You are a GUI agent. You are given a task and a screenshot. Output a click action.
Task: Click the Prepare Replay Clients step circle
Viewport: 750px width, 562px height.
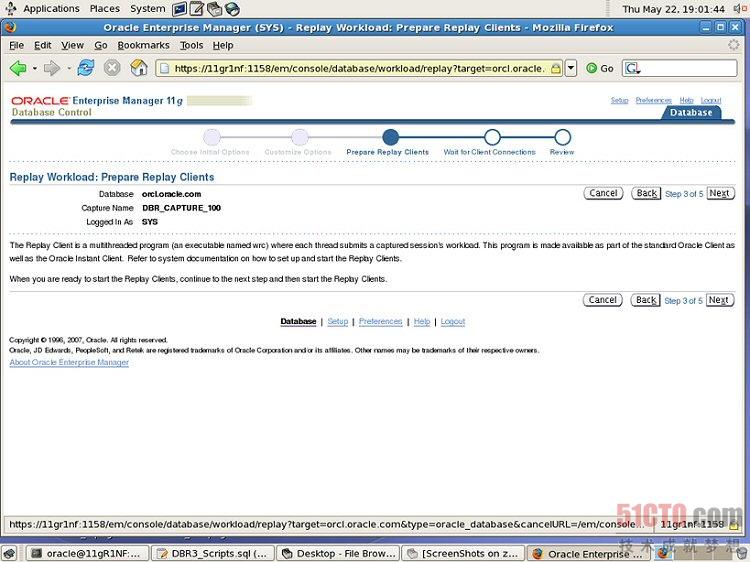pos(390,137)
